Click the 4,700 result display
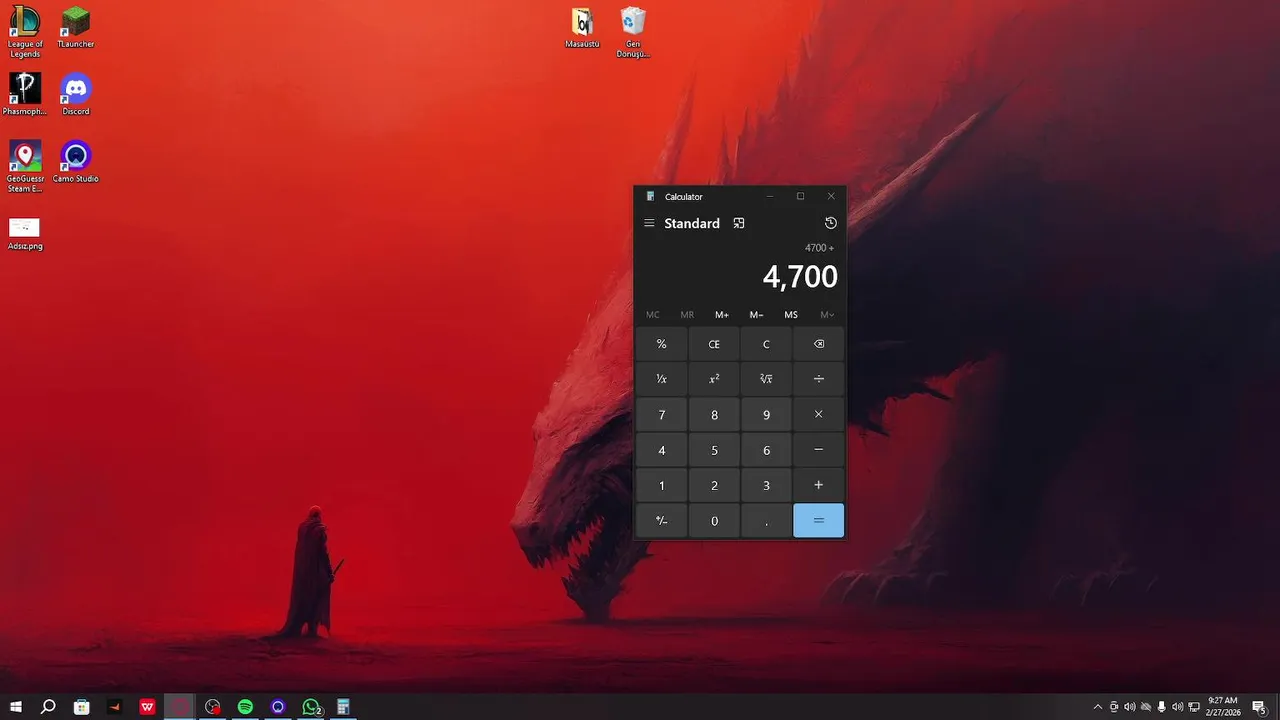 point(800,277)
